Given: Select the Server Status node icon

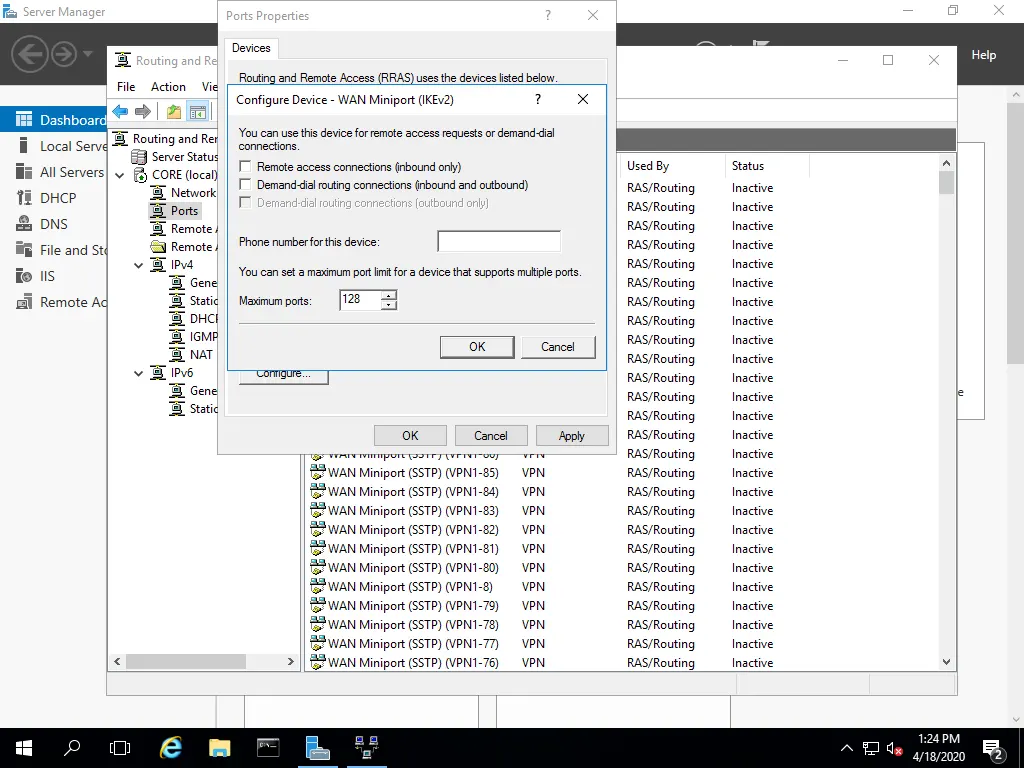Looking at the screenshot, I should 140,157.
